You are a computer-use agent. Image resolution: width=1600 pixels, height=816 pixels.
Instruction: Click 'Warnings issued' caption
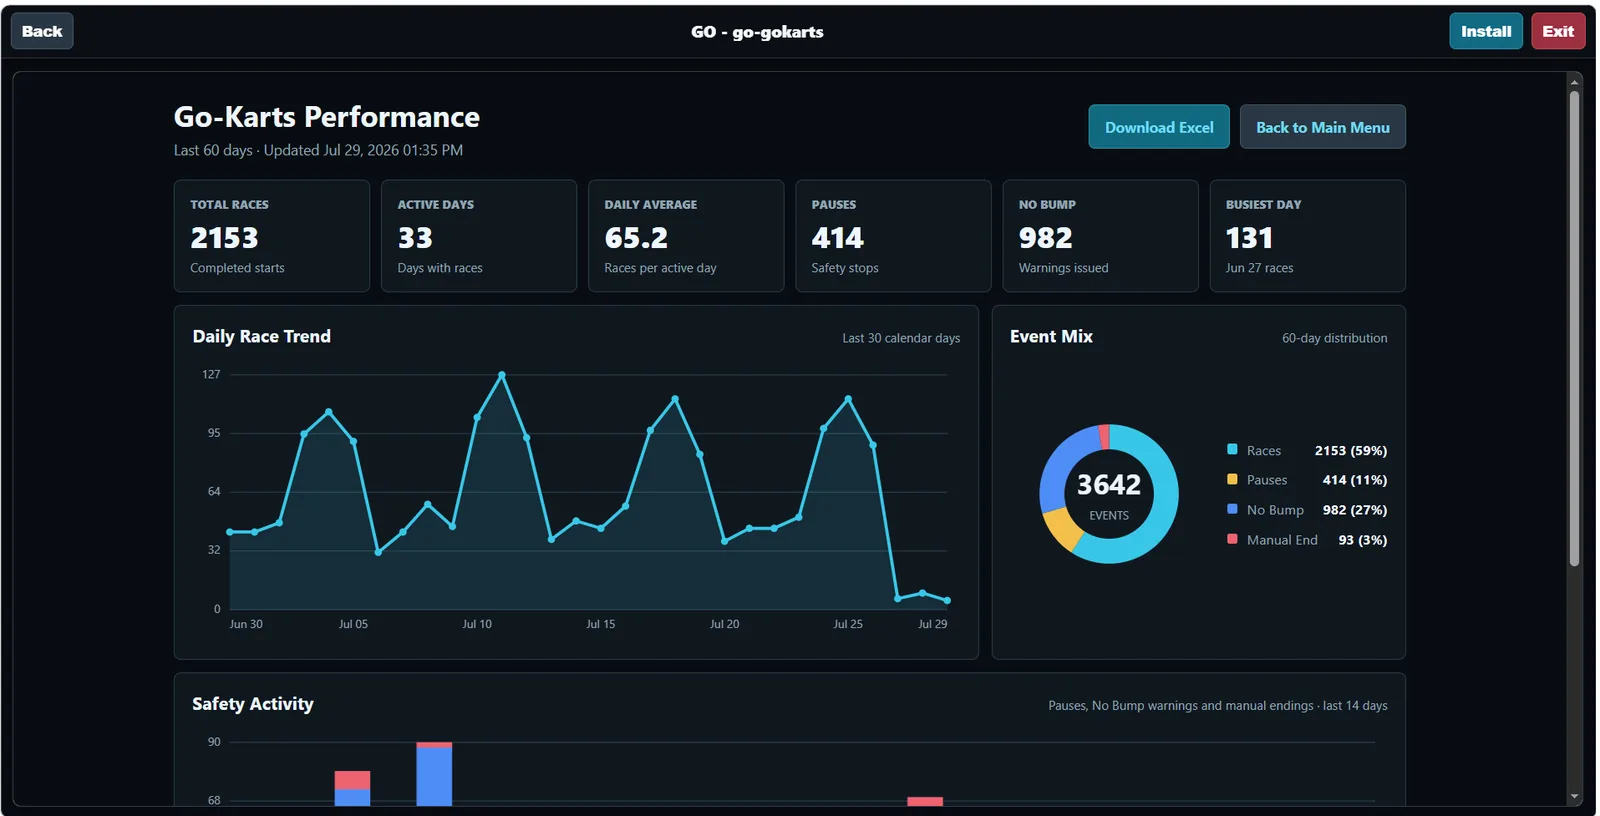(1064, 268)
